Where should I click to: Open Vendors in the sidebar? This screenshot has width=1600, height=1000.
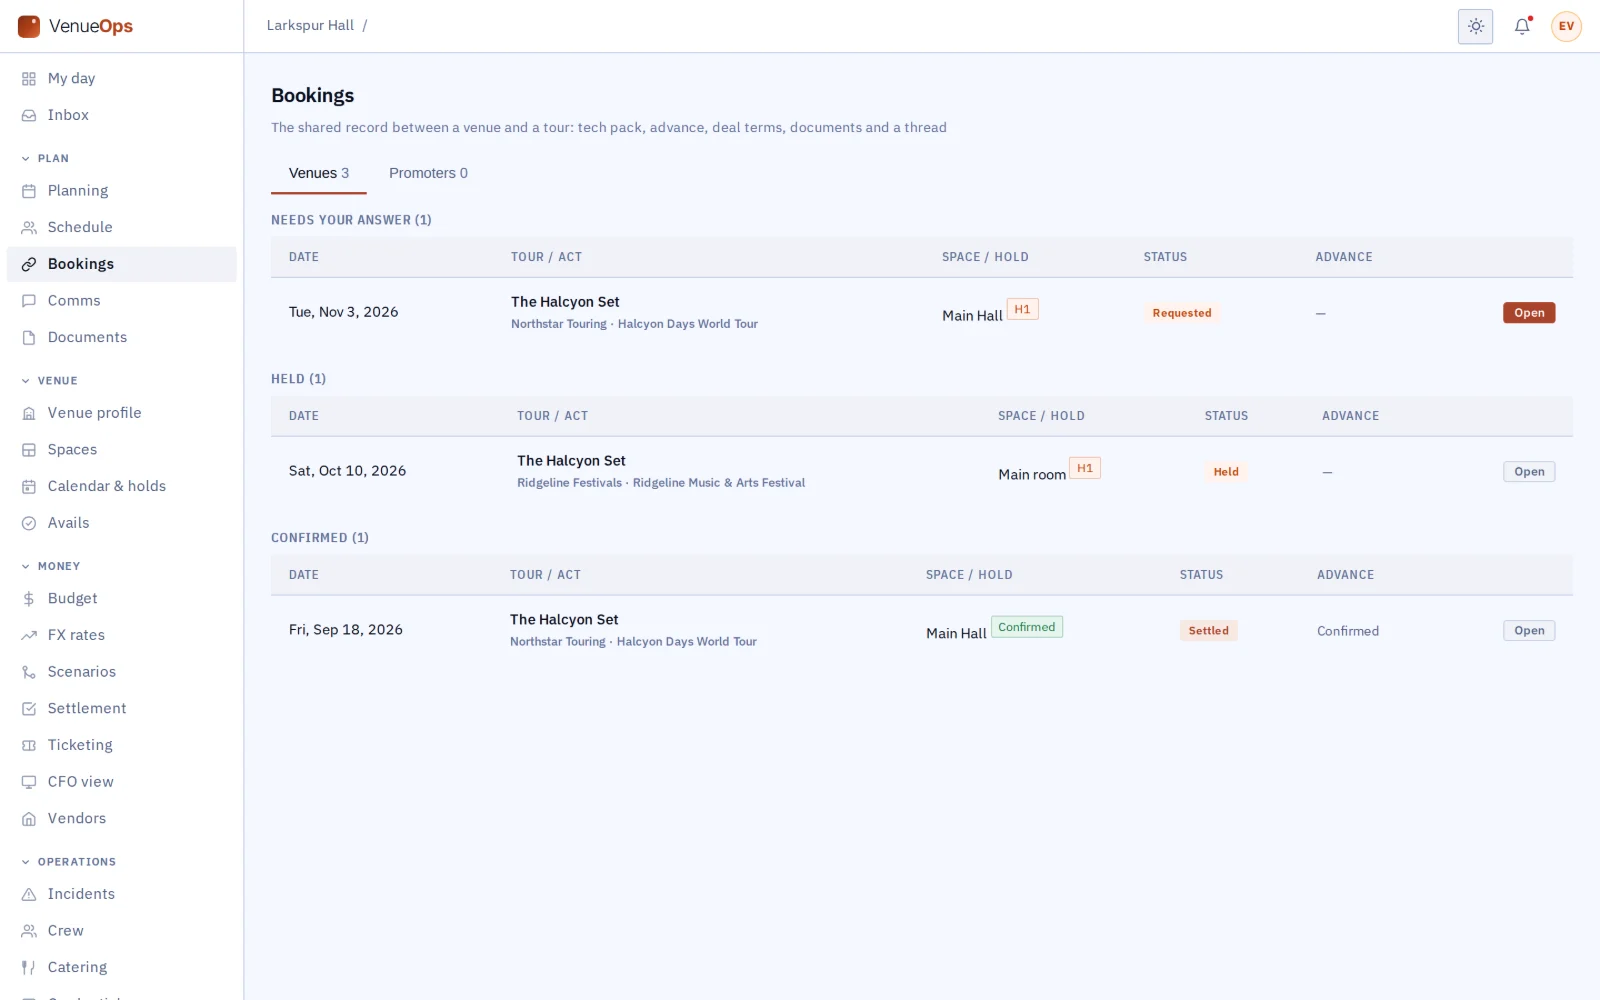(x=121, y=818)
